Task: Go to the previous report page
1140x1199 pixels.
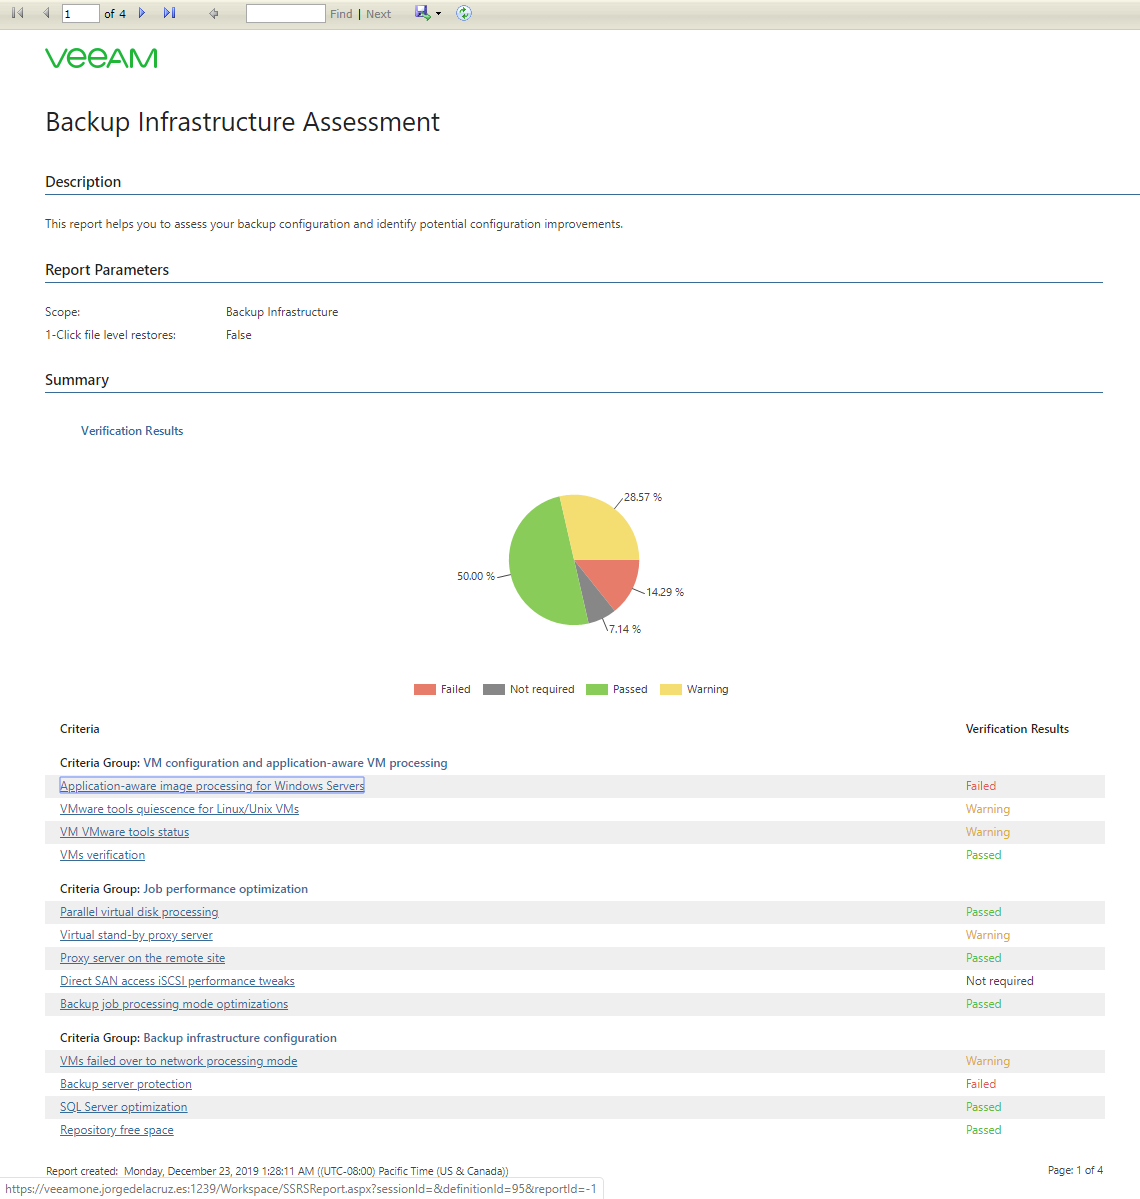Action: tap(46, 13)
